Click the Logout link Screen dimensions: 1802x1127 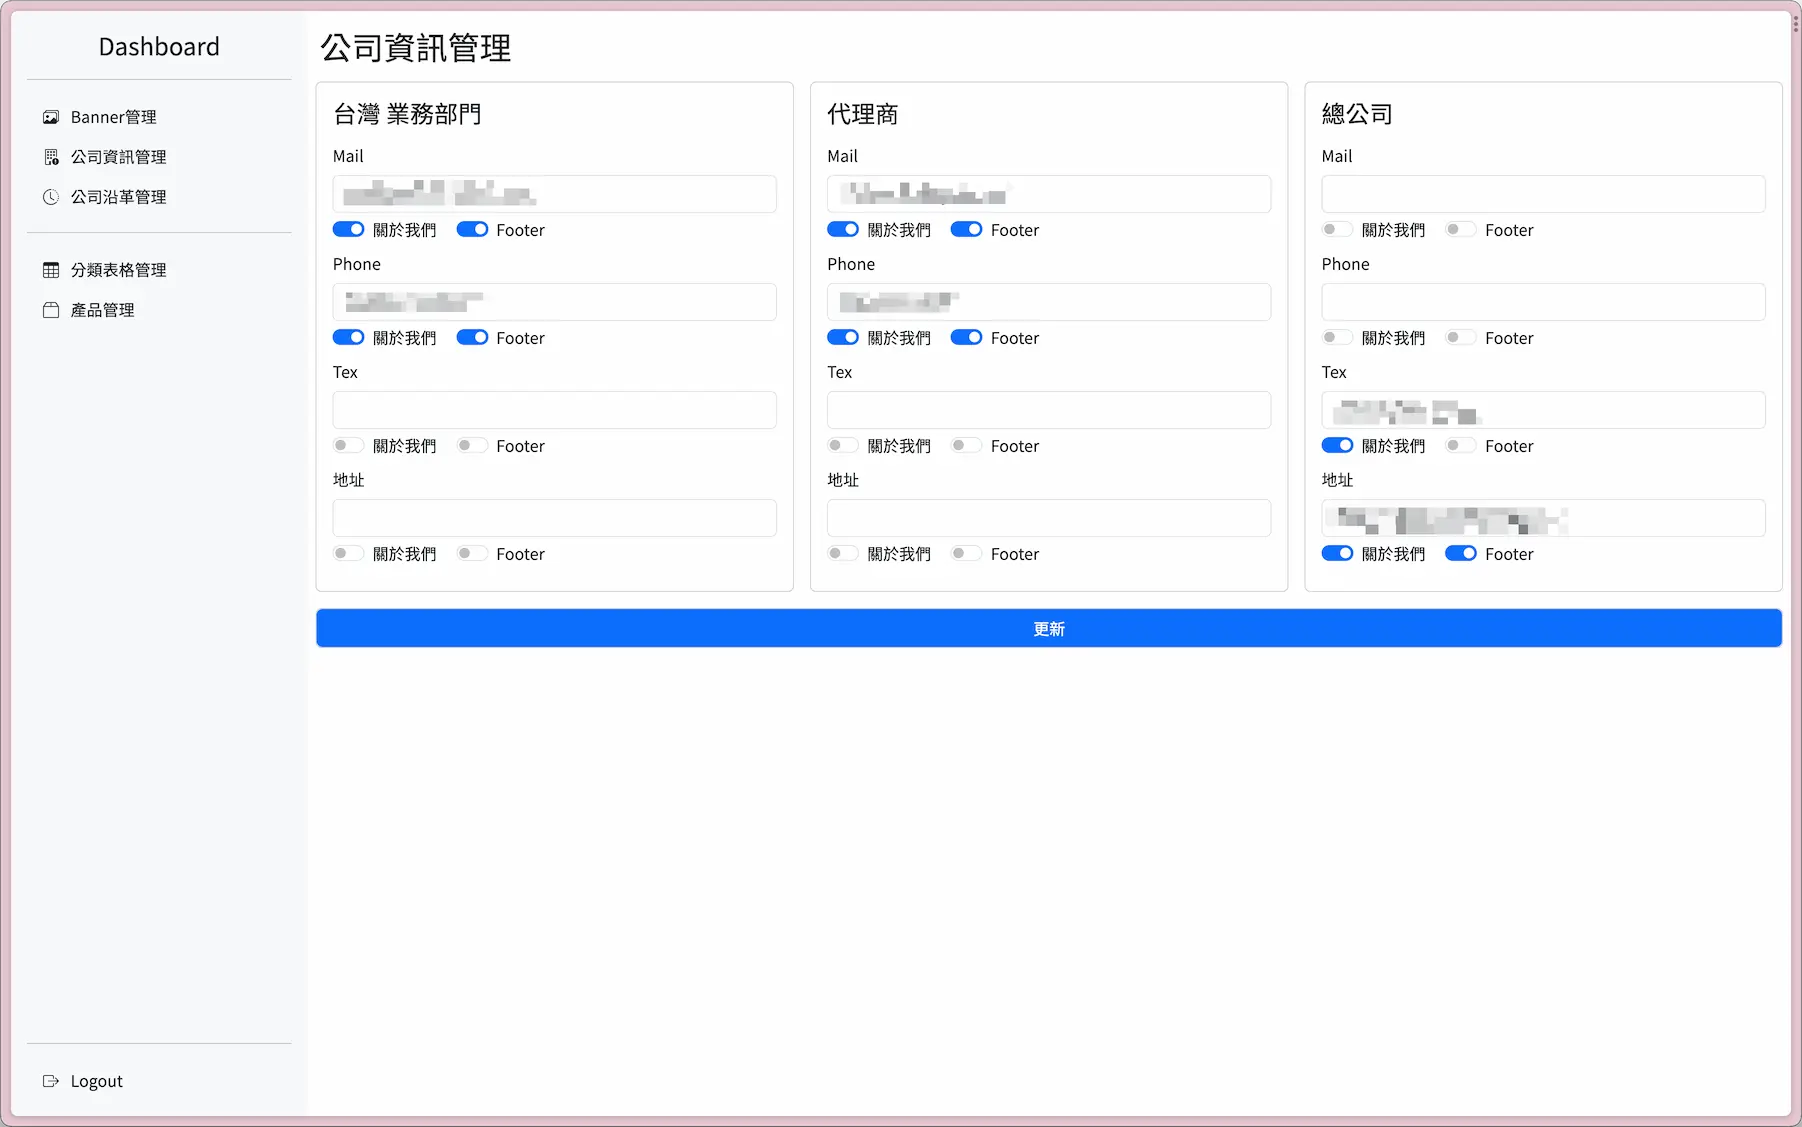[96, 1081]
